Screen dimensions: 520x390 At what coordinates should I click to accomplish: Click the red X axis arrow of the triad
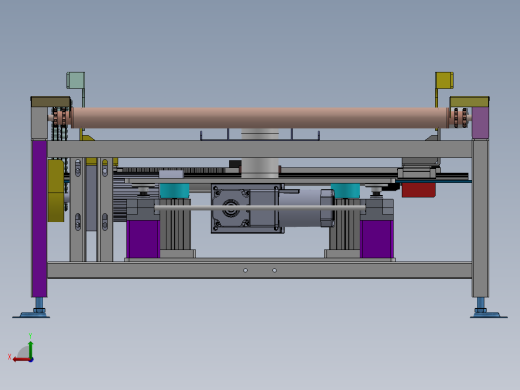click(x=21, y=359)
